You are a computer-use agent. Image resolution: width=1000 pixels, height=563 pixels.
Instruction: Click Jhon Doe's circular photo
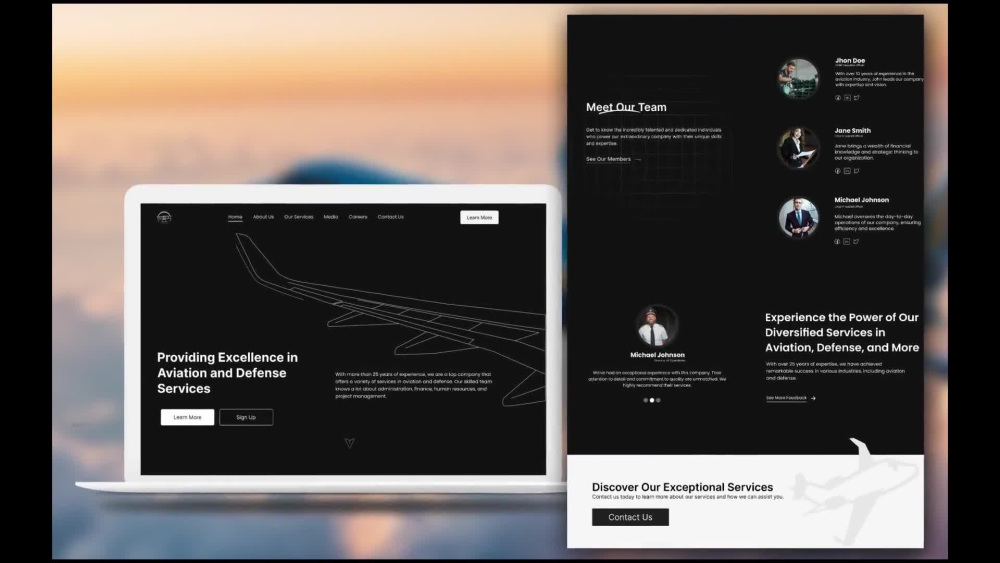[x=798, y=78]
